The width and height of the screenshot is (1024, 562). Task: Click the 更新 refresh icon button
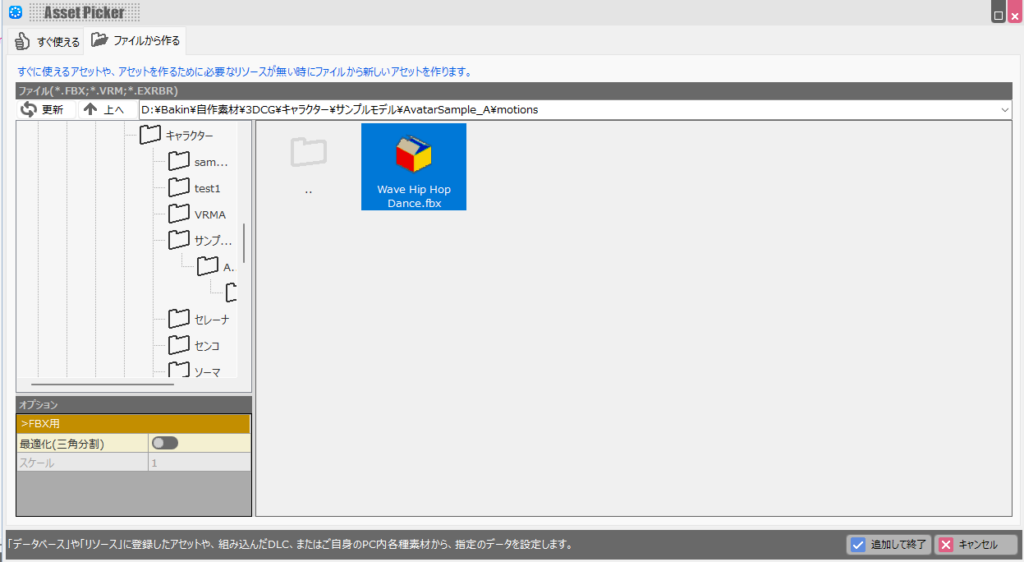point(29,109)
